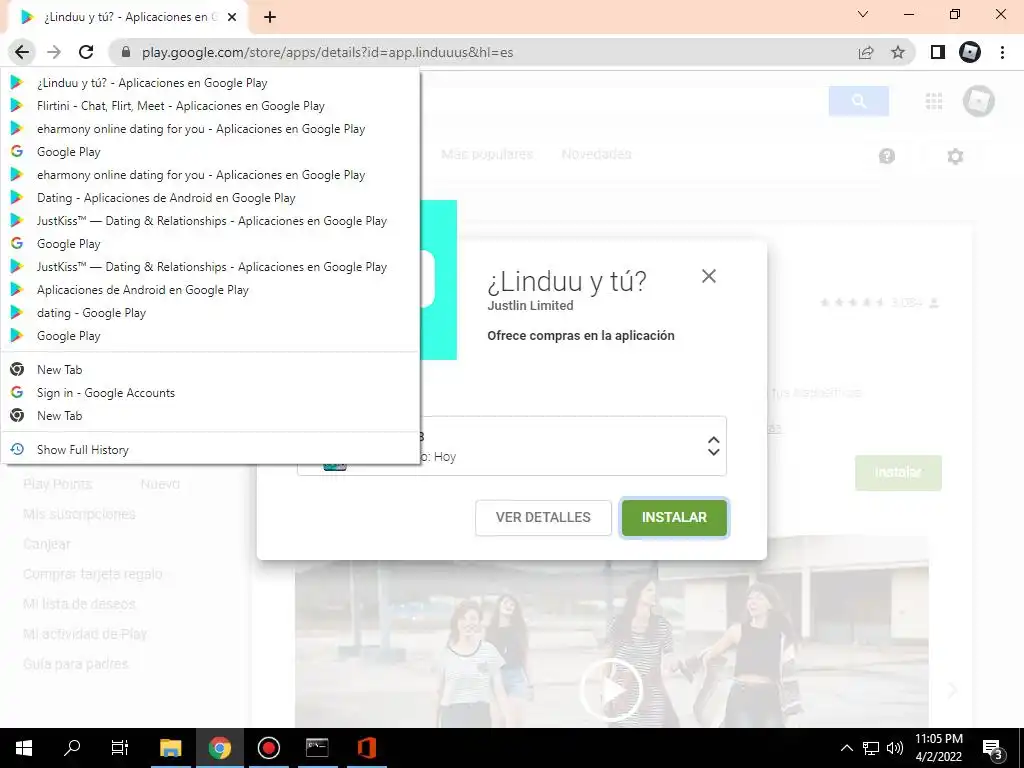Click the faded Instalar button on page
1024x768 pixels.
pos(899,473)
